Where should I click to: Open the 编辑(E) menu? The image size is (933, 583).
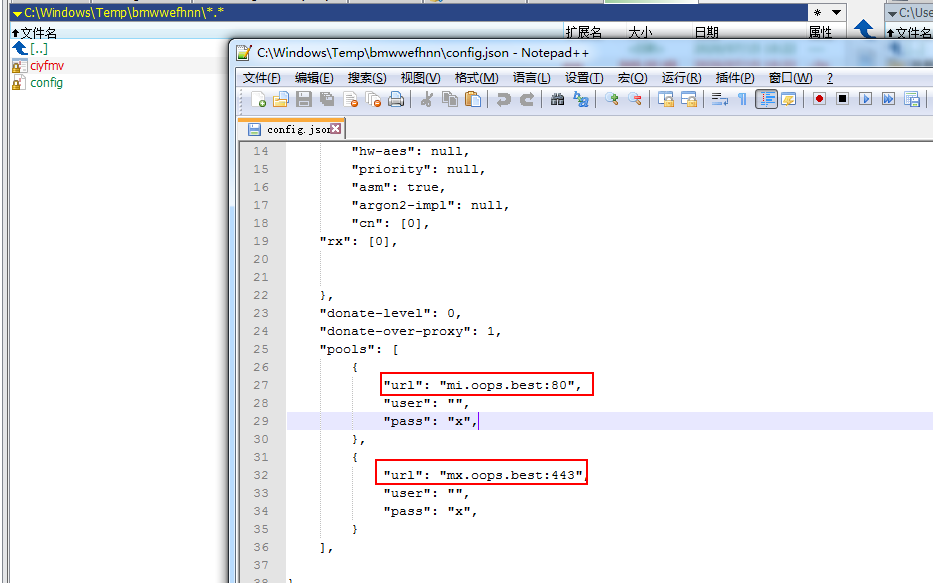coord(314,78)
